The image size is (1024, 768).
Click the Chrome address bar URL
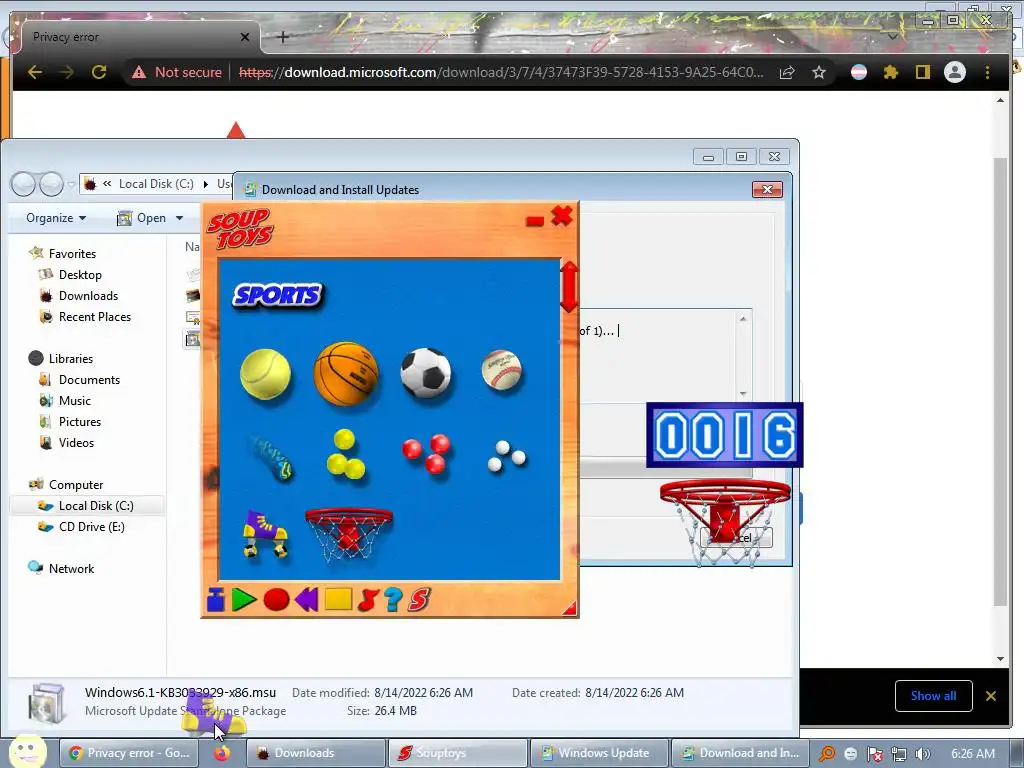pyautogui.click(x=501, y=72)
